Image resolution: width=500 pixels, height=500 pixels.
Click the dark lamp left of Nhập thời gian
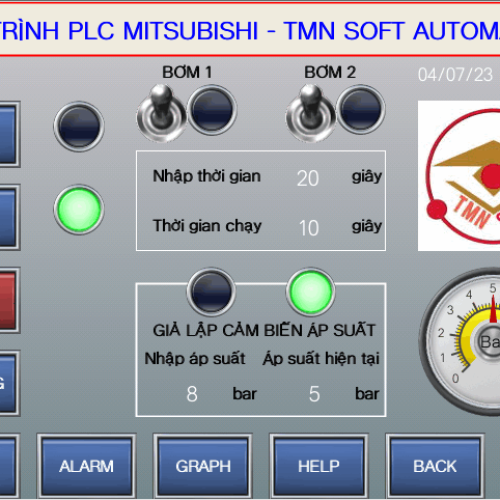click(79, 127)
